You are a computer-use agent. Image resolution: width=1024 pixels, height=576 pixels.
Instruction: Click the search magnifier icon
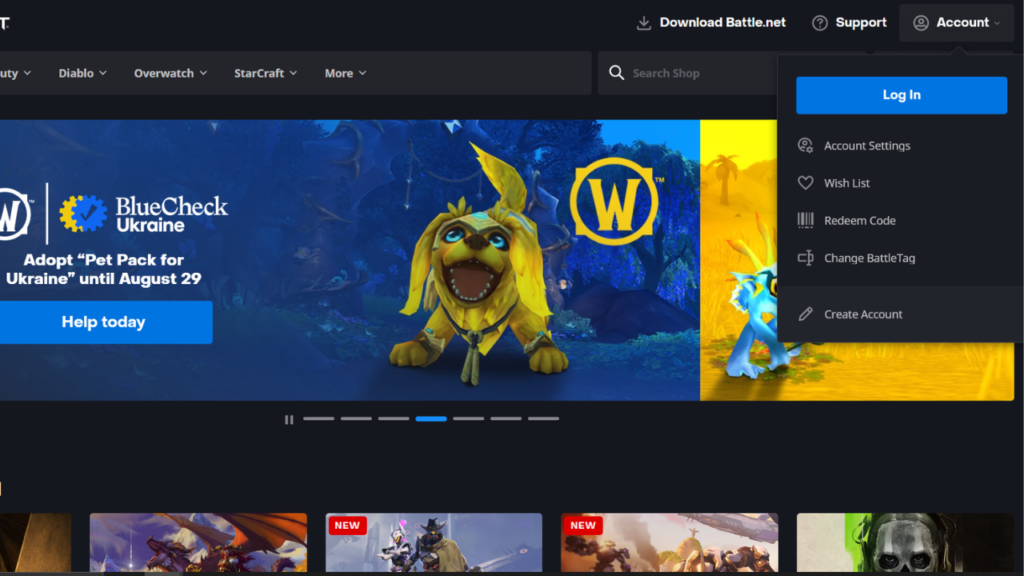point(616,72)
